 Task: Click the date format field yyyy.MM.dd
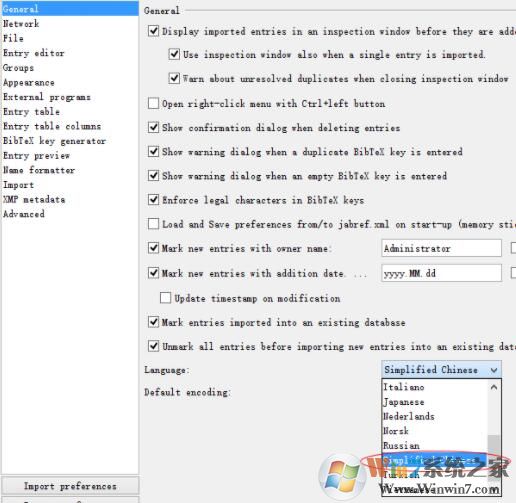pyautogui.click(x=441, y=273)
